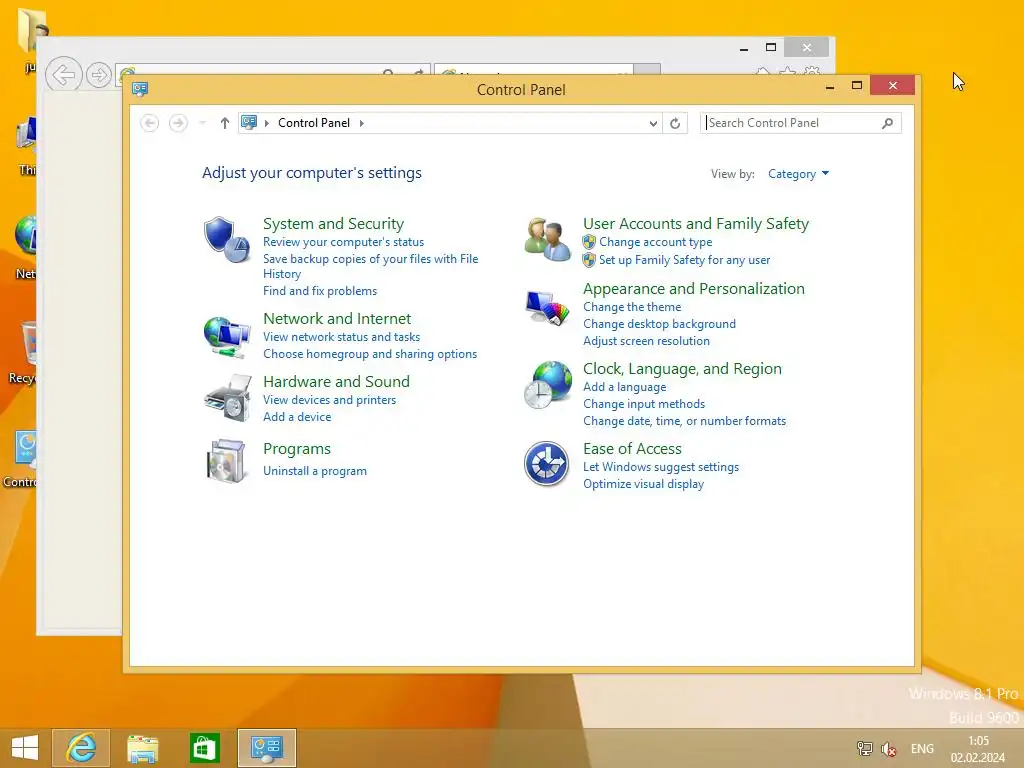This screenshot has width=1024, height=768.
Task: Select Control Panel taskbar button
Action: coord(266,748)
